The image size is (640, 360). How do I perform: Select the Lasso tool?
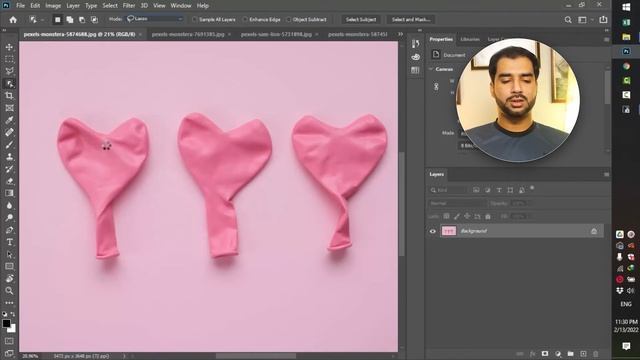point(9,71)
